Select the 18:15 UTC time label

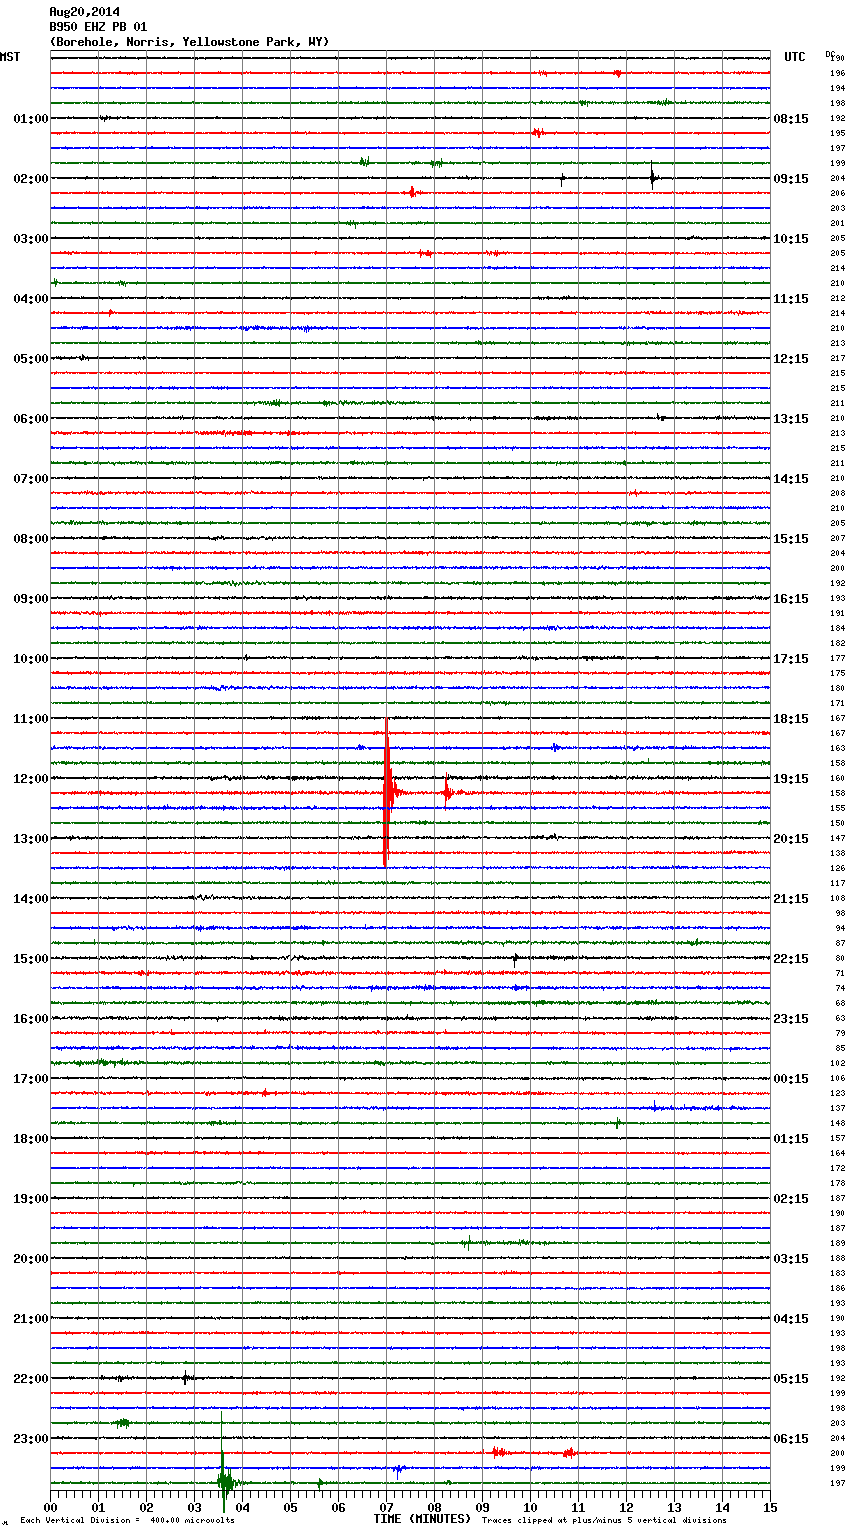click(791, 719)
